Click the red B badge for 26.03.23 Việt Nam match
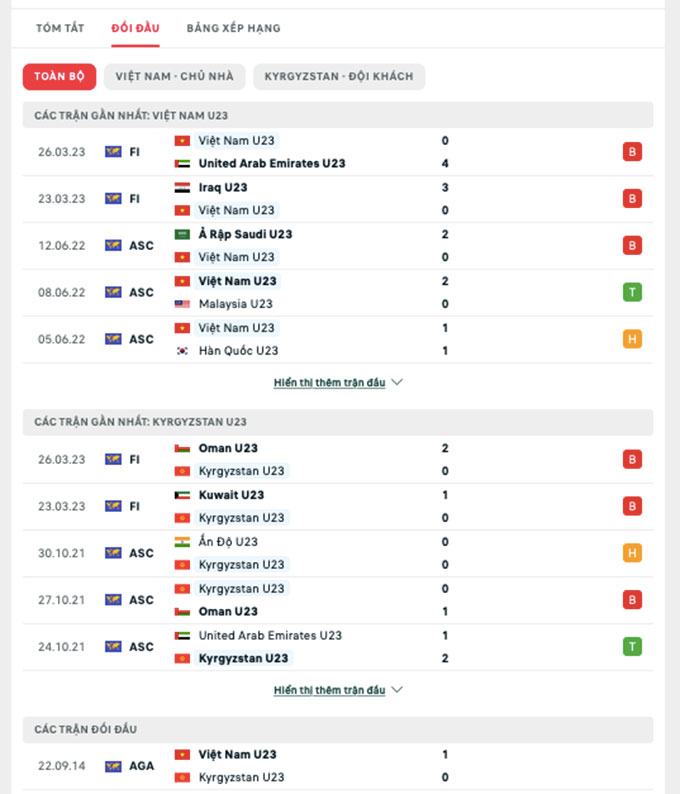This screenshot has width=680, height=794. (x=632, y=152)
